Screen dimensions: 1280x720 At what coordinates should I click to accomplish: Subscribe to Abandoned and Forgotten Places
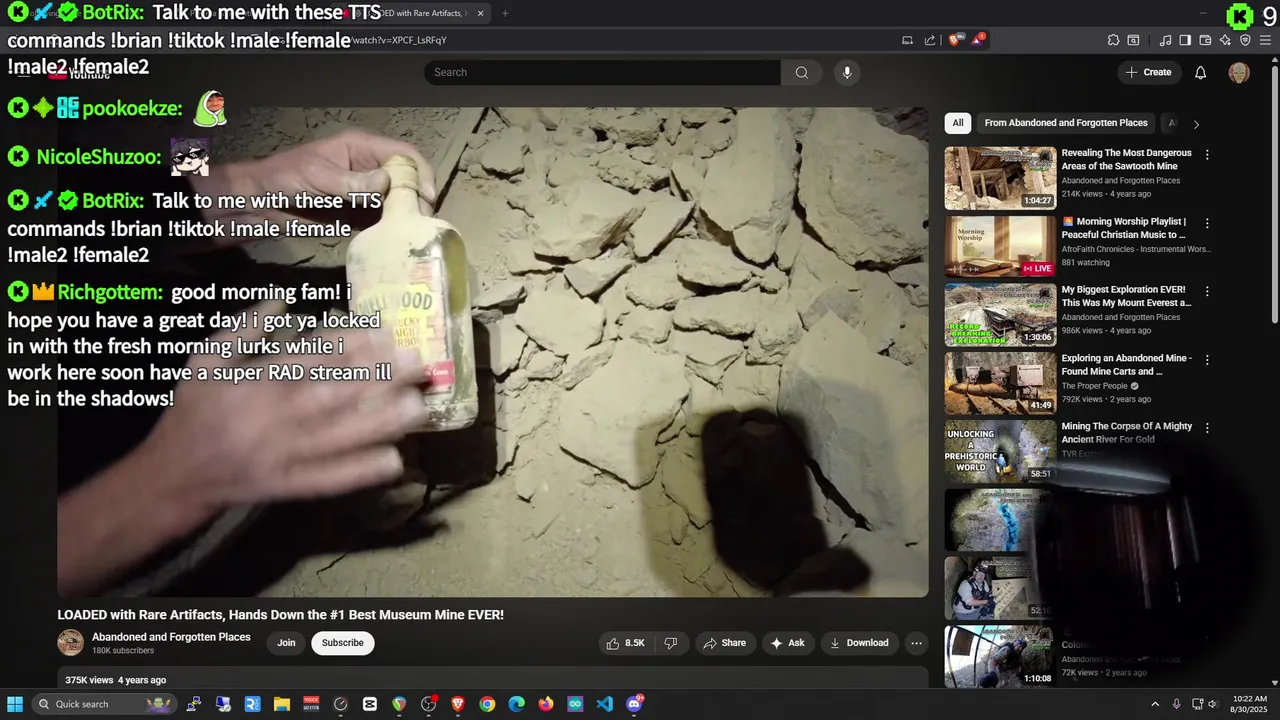(343, 643)
